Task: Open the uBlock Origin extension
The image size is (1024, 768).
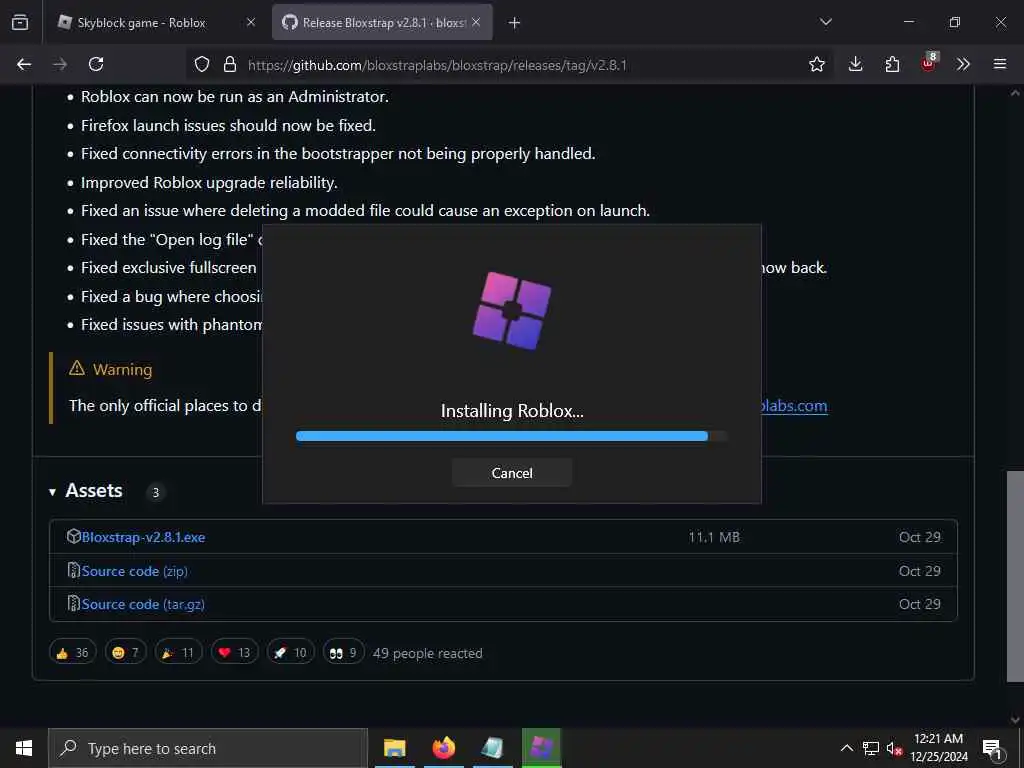Action: coord(929,63)
